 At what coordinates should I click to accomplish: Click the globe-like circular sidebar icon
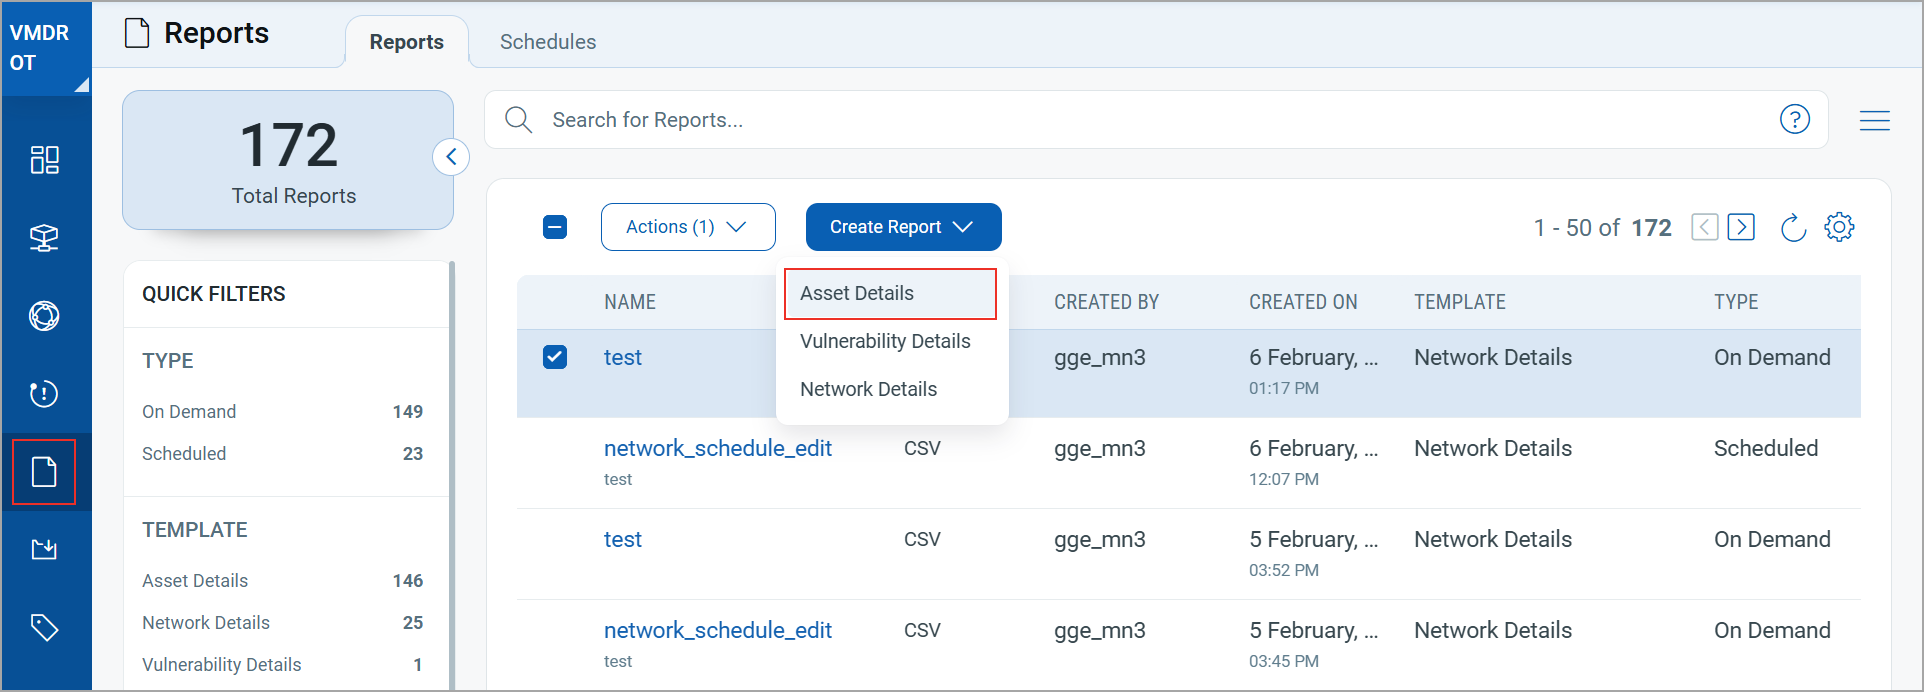(x=44, y=316)
